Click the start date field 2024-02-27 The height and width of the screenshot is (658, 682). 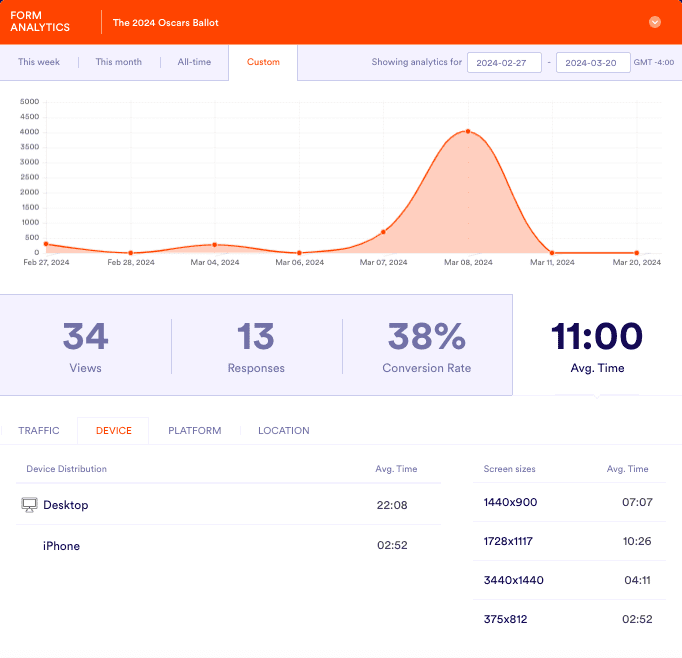(503, 62)
